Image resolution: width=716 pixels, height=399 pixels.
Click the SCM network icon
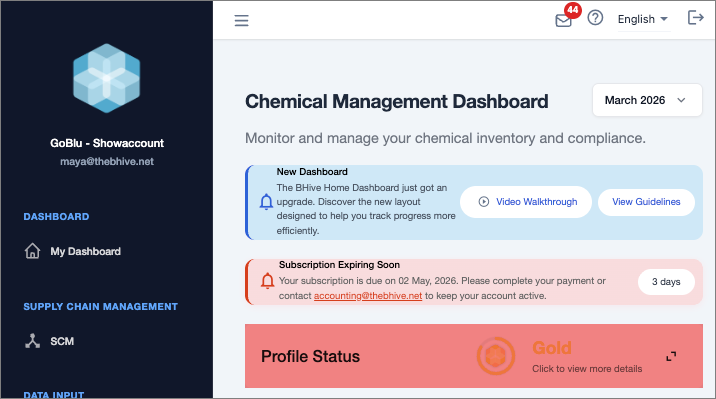[32, 341]
